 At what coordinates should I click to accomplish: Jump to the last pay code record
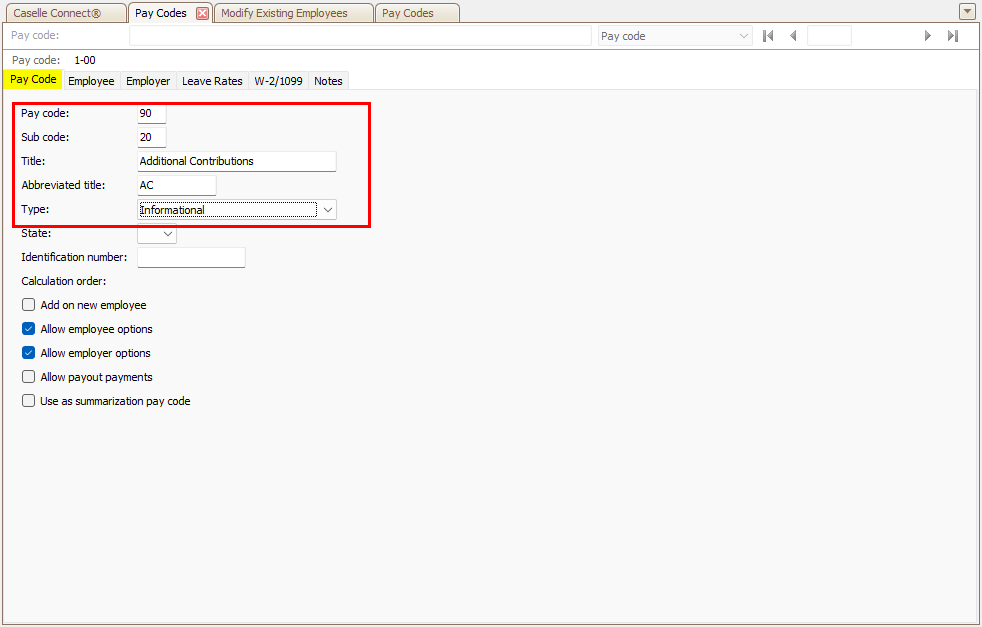point(953,36)
